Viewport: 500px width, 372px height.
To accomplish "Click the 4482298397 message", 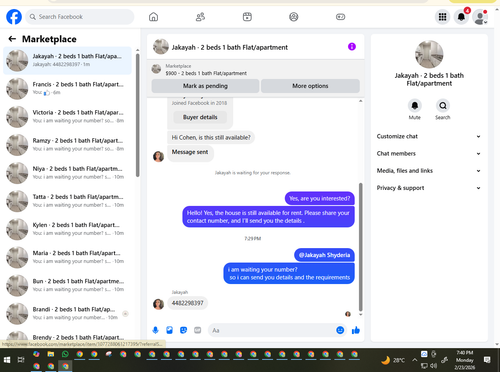I will 187,303.
